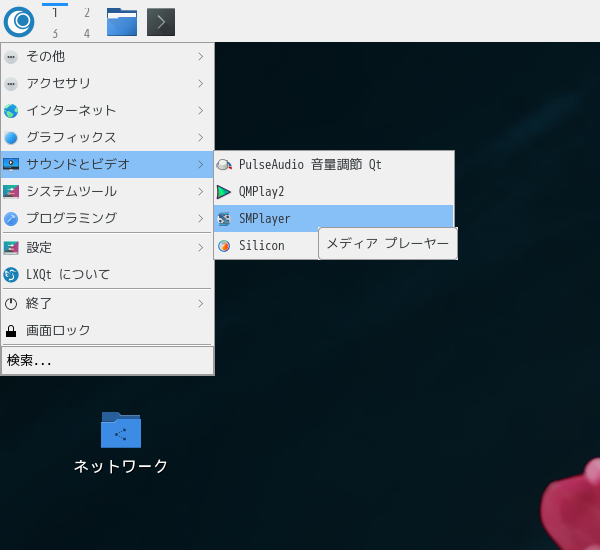Click the globe icon beside インターネット
600x550 pixels.
pyautogui.click(x=11, y=111)
